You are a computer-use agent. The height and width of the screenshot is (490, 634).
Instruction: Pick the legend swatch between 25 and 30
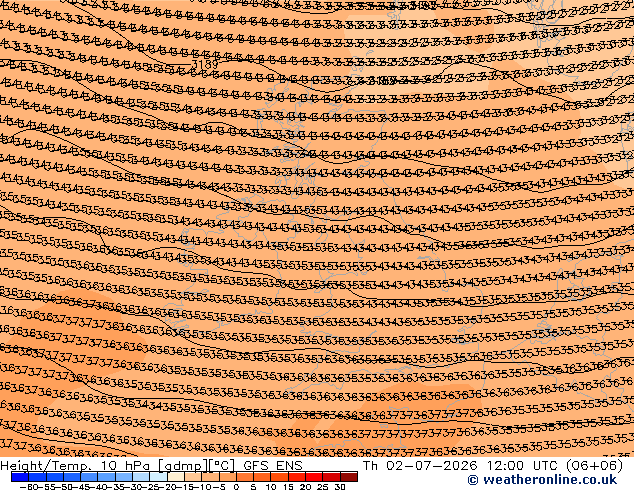[331, 477]
